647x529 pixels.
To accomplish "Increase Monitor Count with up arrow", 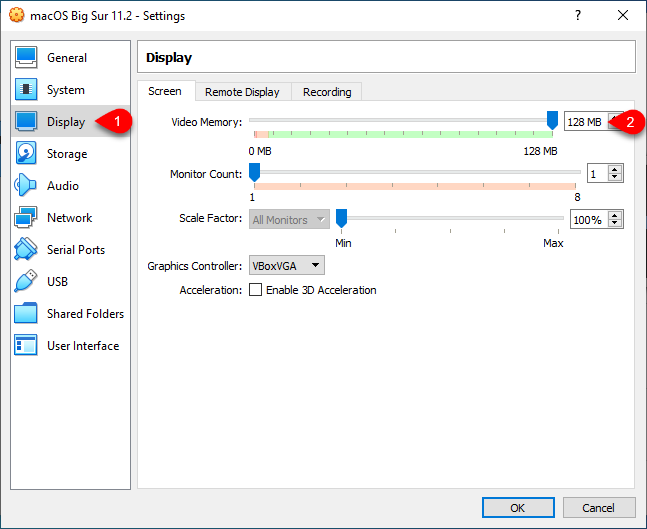I will 615,169.
